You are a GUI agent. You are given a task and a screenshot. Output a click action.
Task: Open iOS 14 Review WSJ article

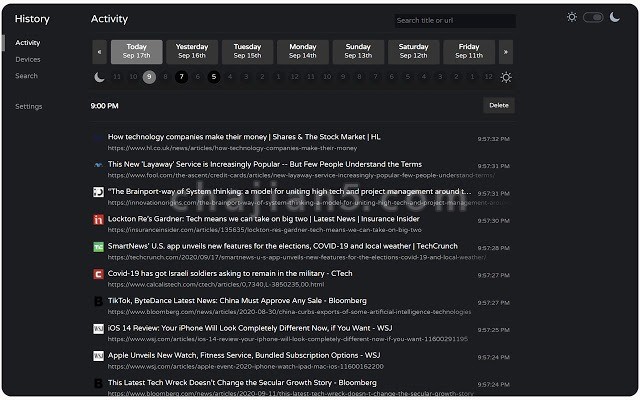(x=250, y=328)
